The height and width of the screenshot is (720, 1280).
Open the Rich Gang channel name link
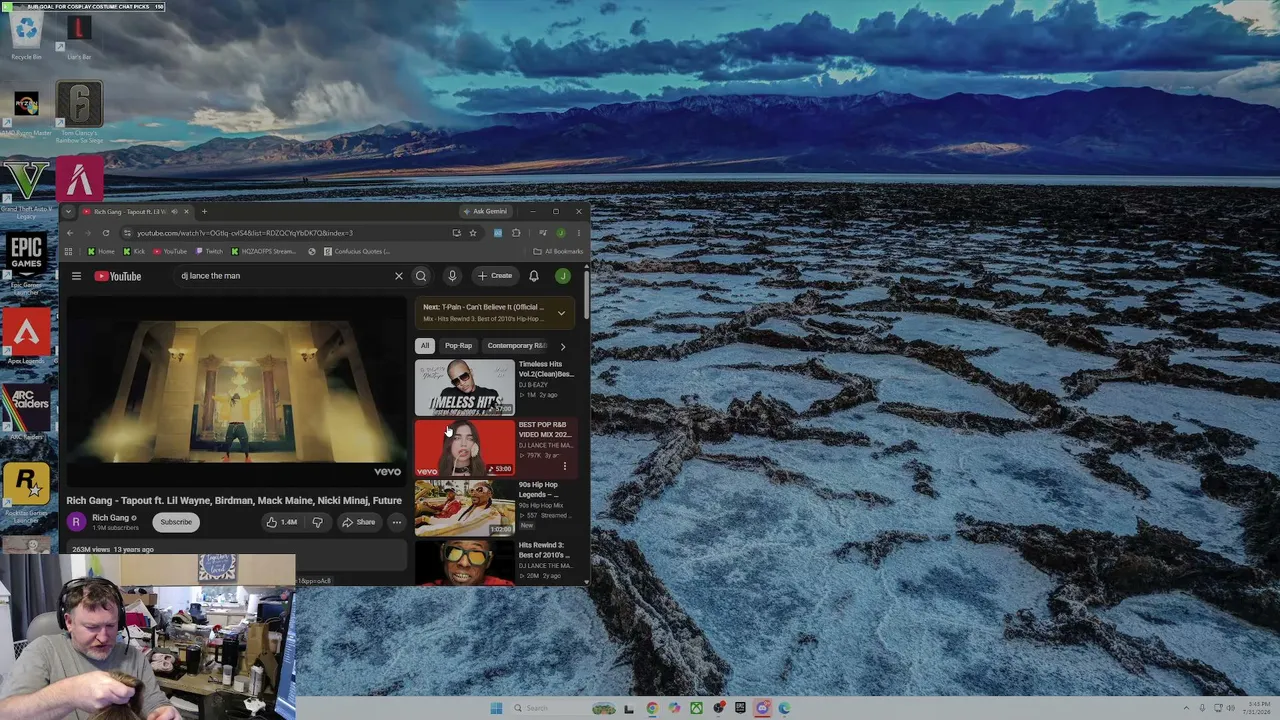[x=110, y=518]
